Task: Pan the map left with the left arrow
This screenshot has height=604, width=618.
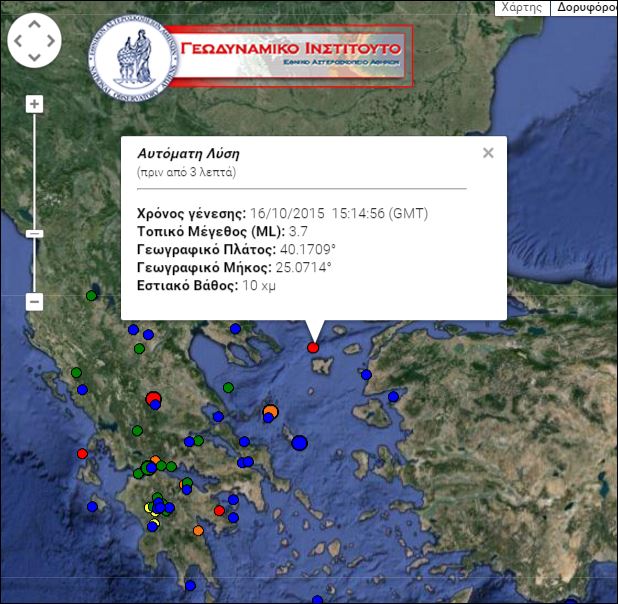Action: pyautogui.click(x=18, y=41)
